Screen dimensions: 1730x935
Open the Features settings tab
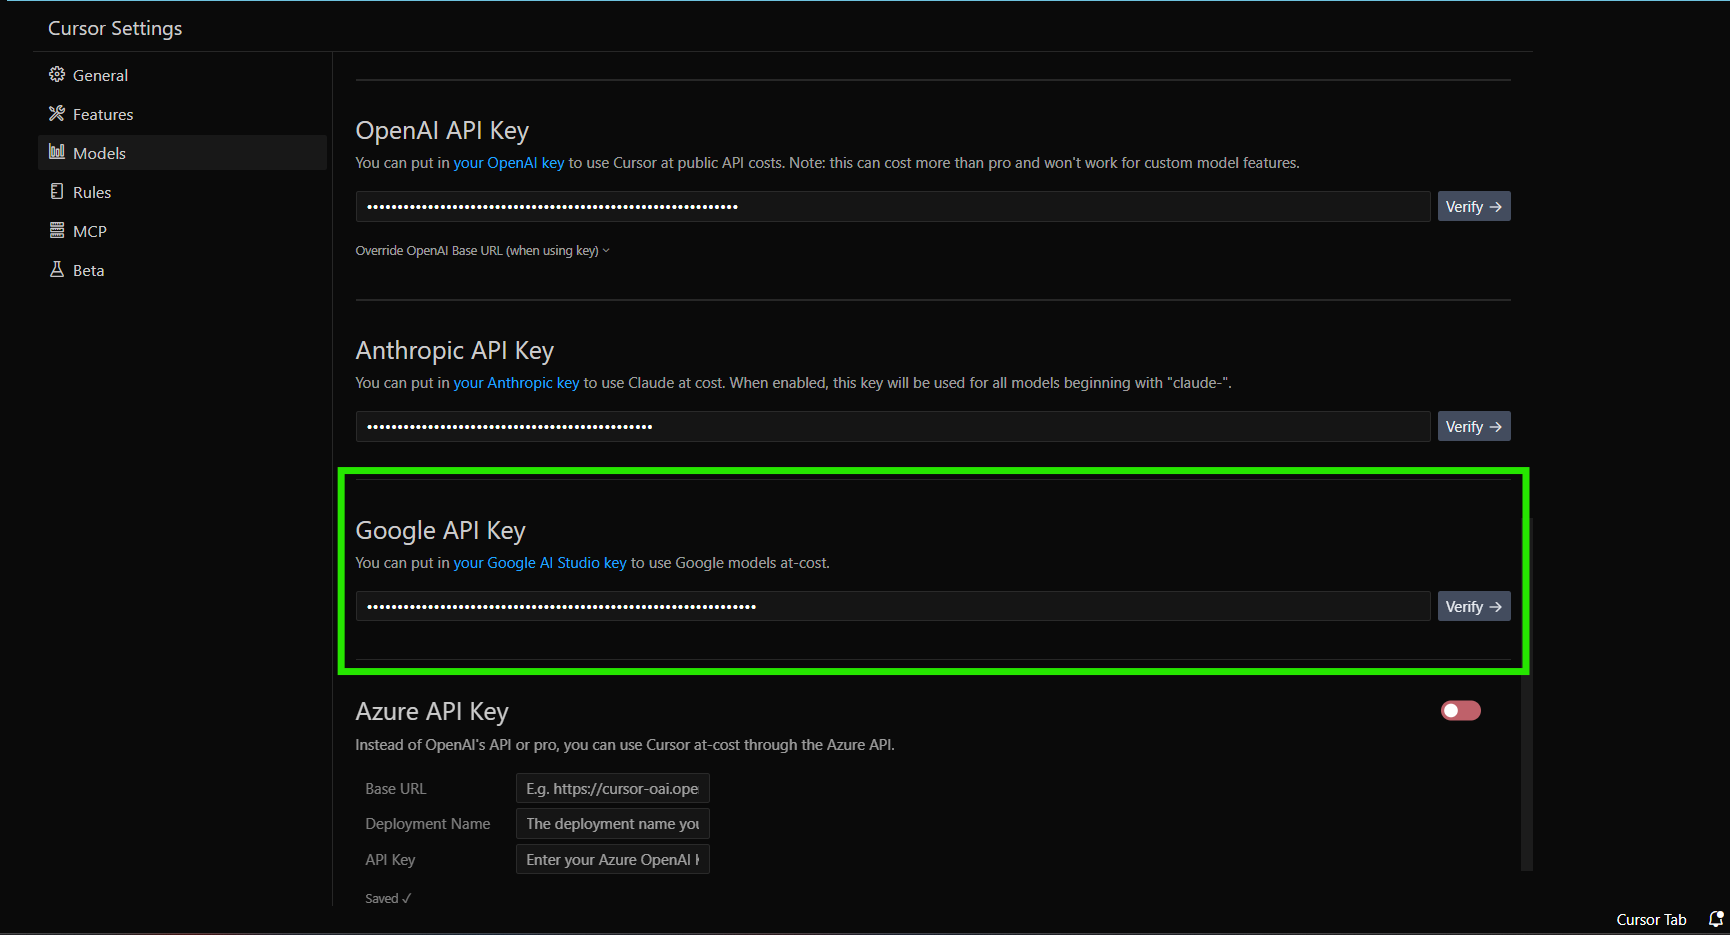tap(102, 115)
